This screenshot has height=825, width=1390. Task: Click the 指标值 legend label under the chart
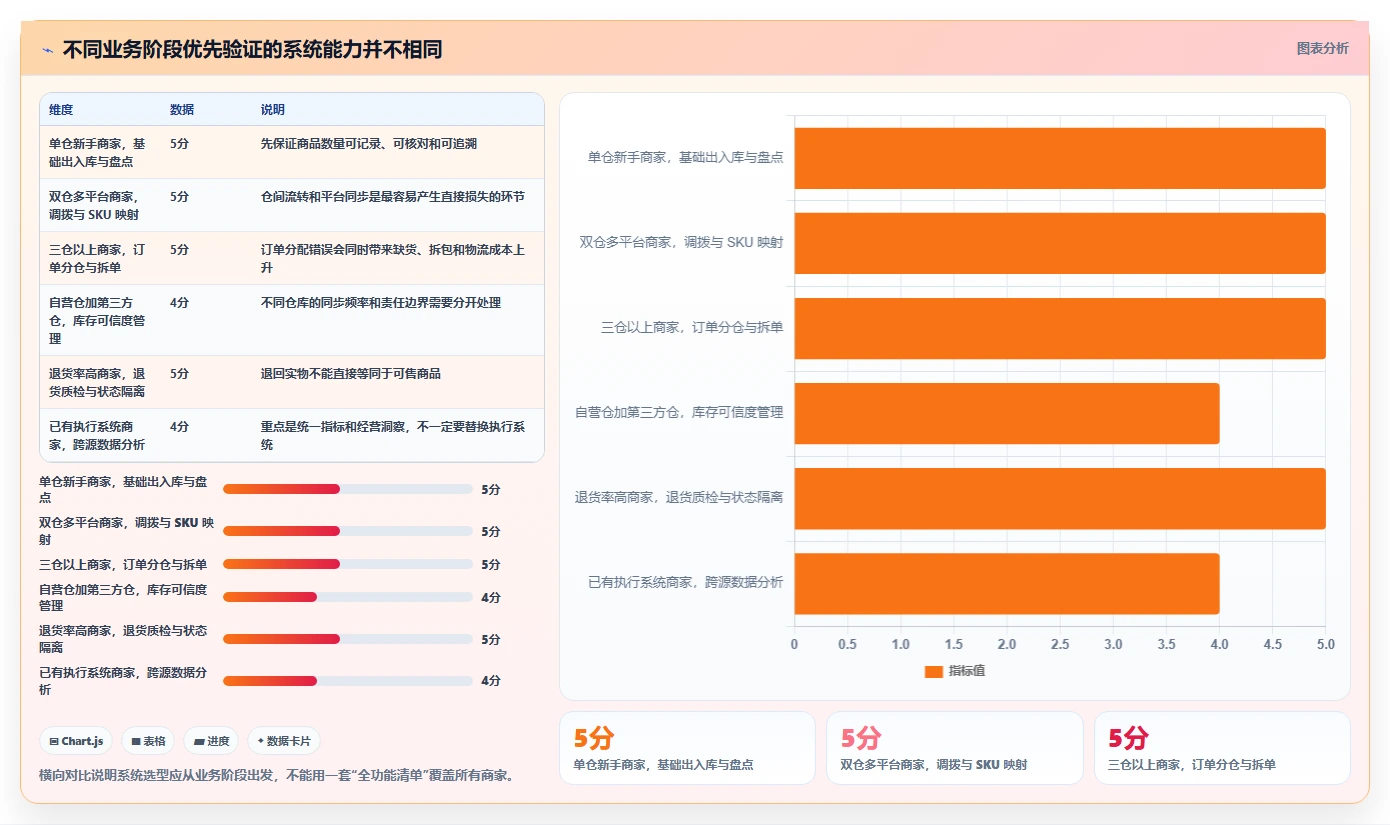967,671
